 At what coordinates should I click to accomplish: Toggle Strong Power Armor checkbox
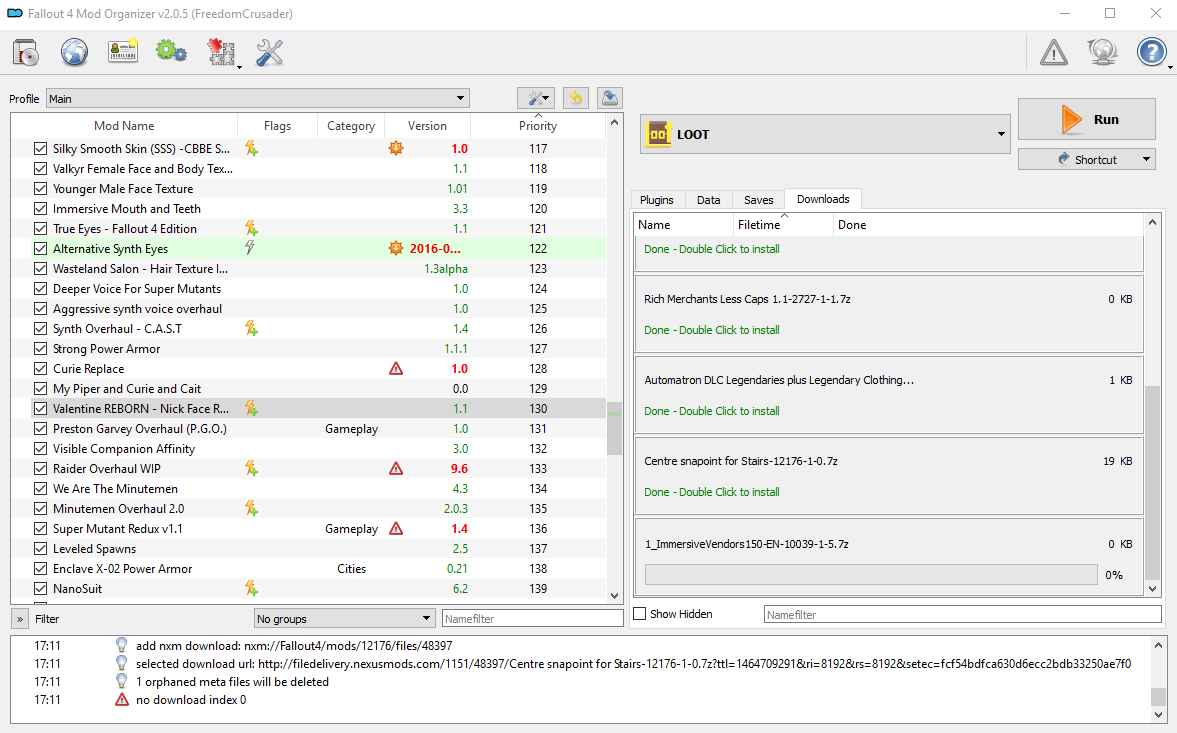(x=41, y=349)
